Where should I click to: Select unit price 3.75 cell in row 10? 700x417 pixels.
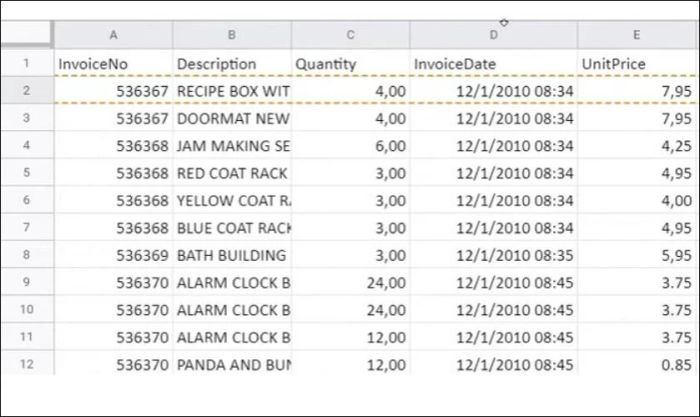click(x=637, y=309)
